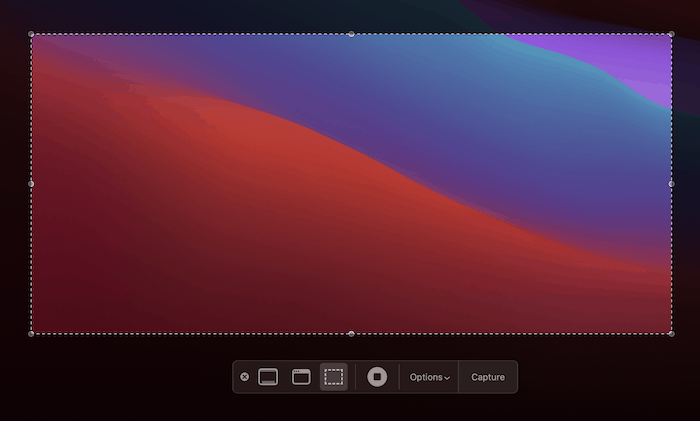Click the bottom-center edge selection handle

351,333
